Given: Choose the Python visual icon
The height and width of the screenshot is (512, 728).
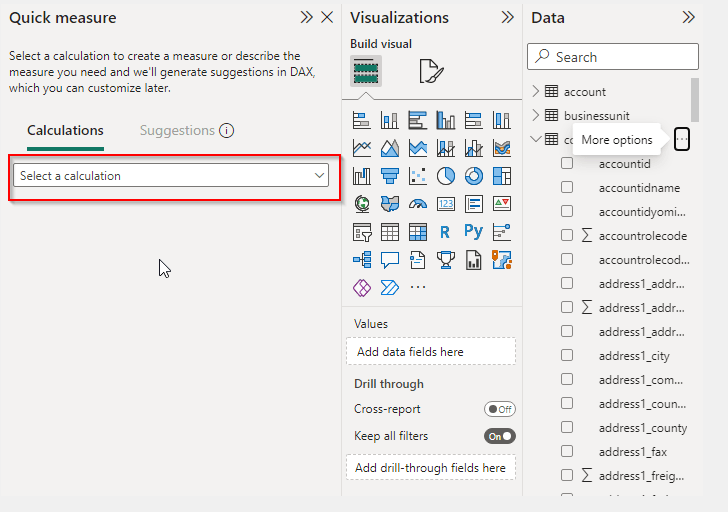Looking at the screenshot, I should click(474, 232).
